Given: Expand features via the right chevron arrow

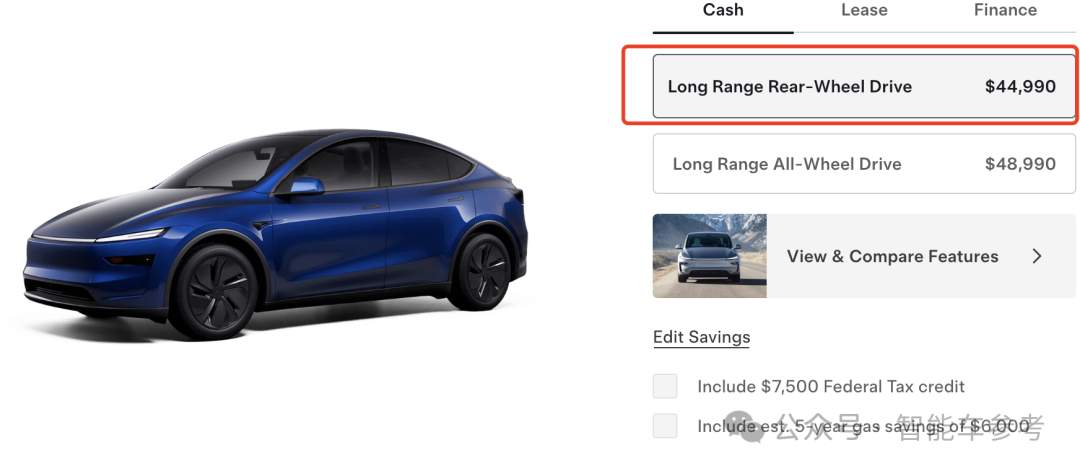Looking at the screenshot, I should [x=1037, y=256].
